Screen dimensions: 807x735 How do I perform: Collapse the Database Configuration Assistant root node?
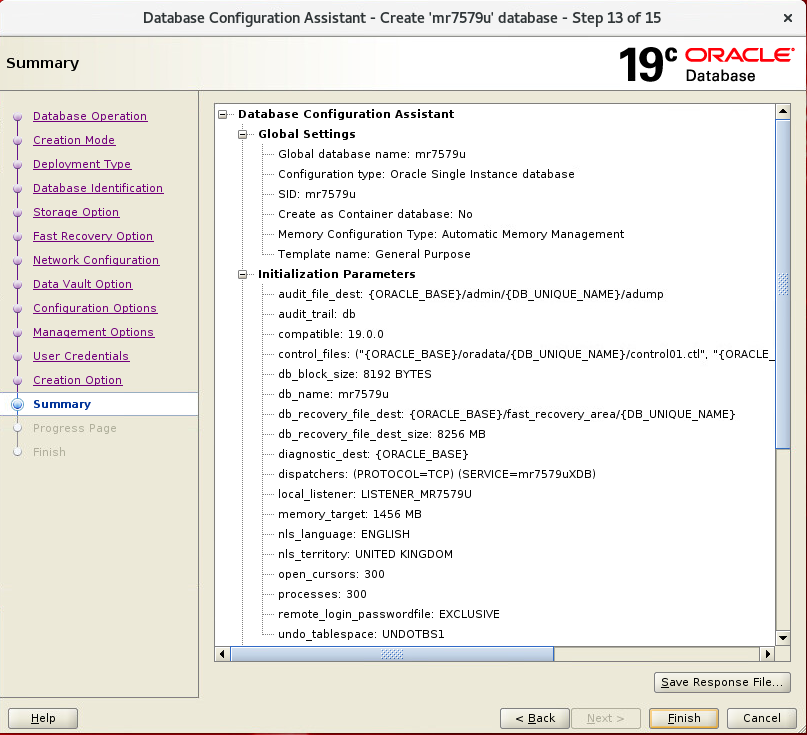tap(222, 114)
